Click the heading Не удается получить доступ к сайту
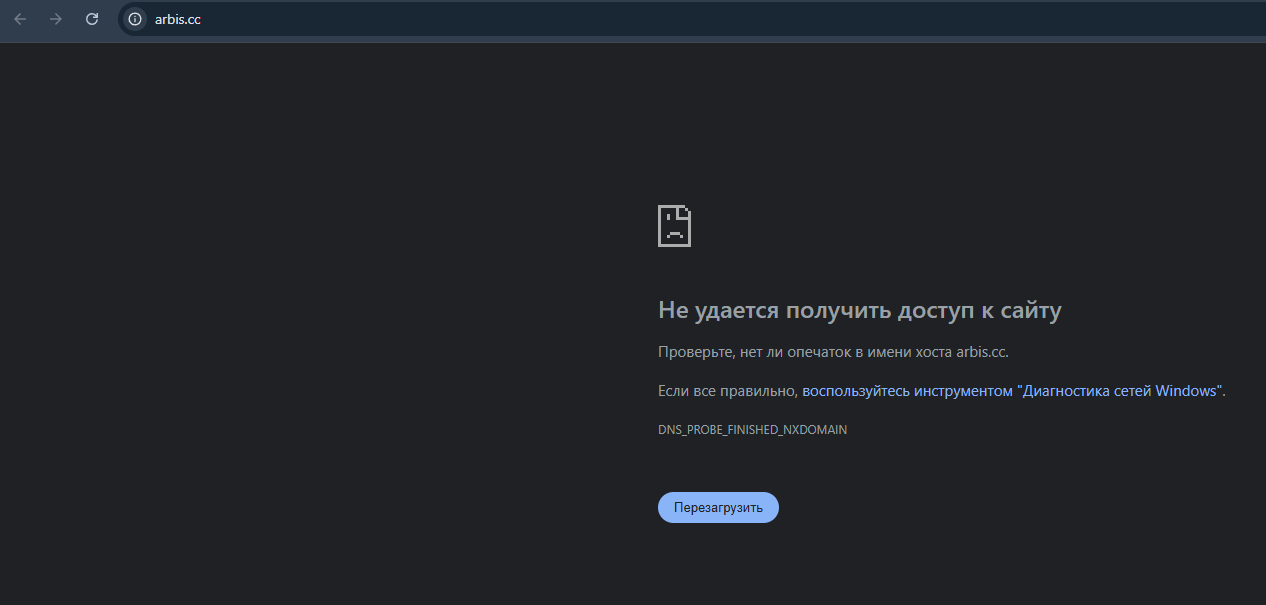This screenshot has width=1266, height=605. 859,311
